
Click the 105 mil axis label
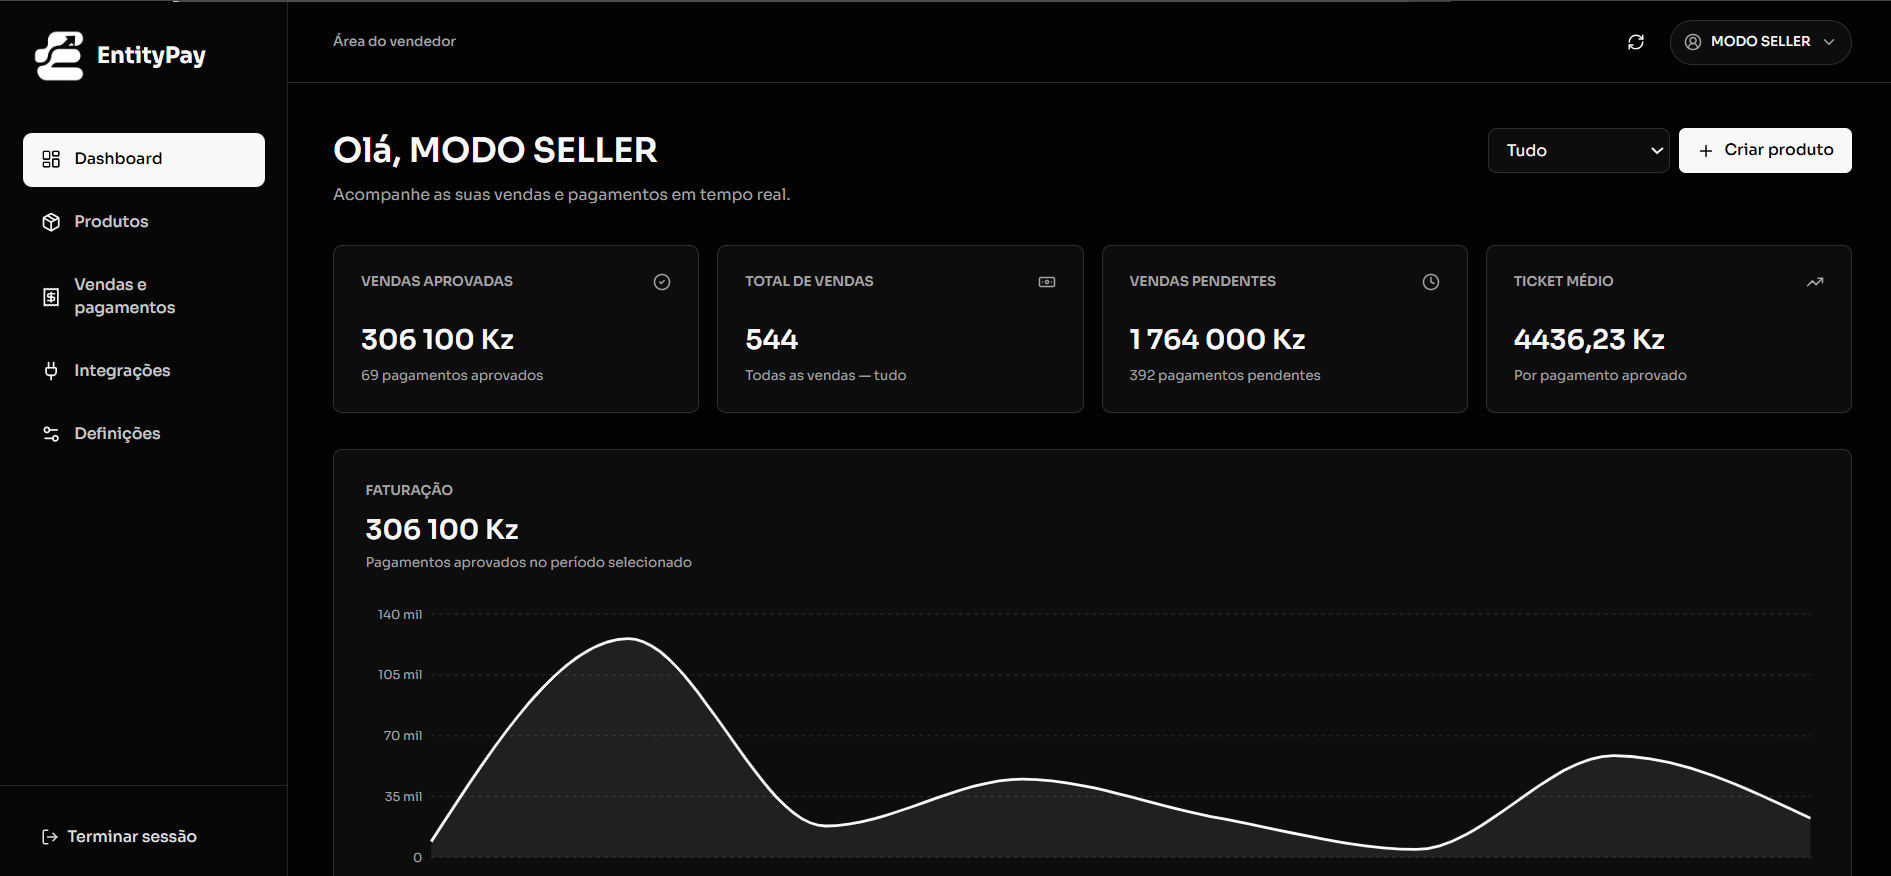tap(400, 675)
